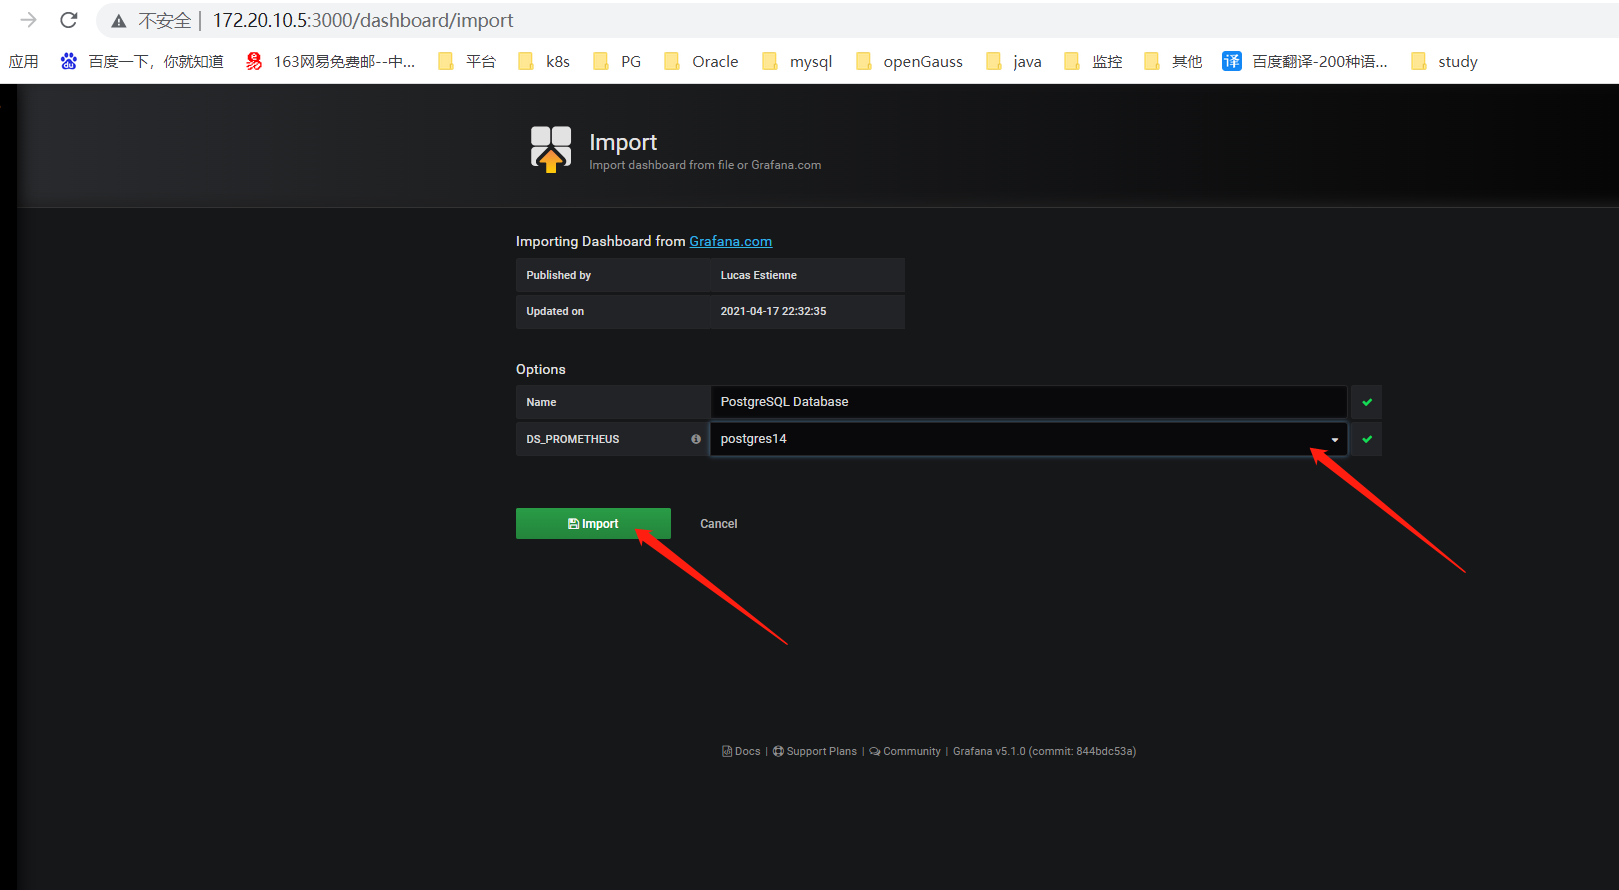This screenshot has width=1619, height=890.
Task: Open the Oracle bookmarks folder
Action: click(701, 62)
